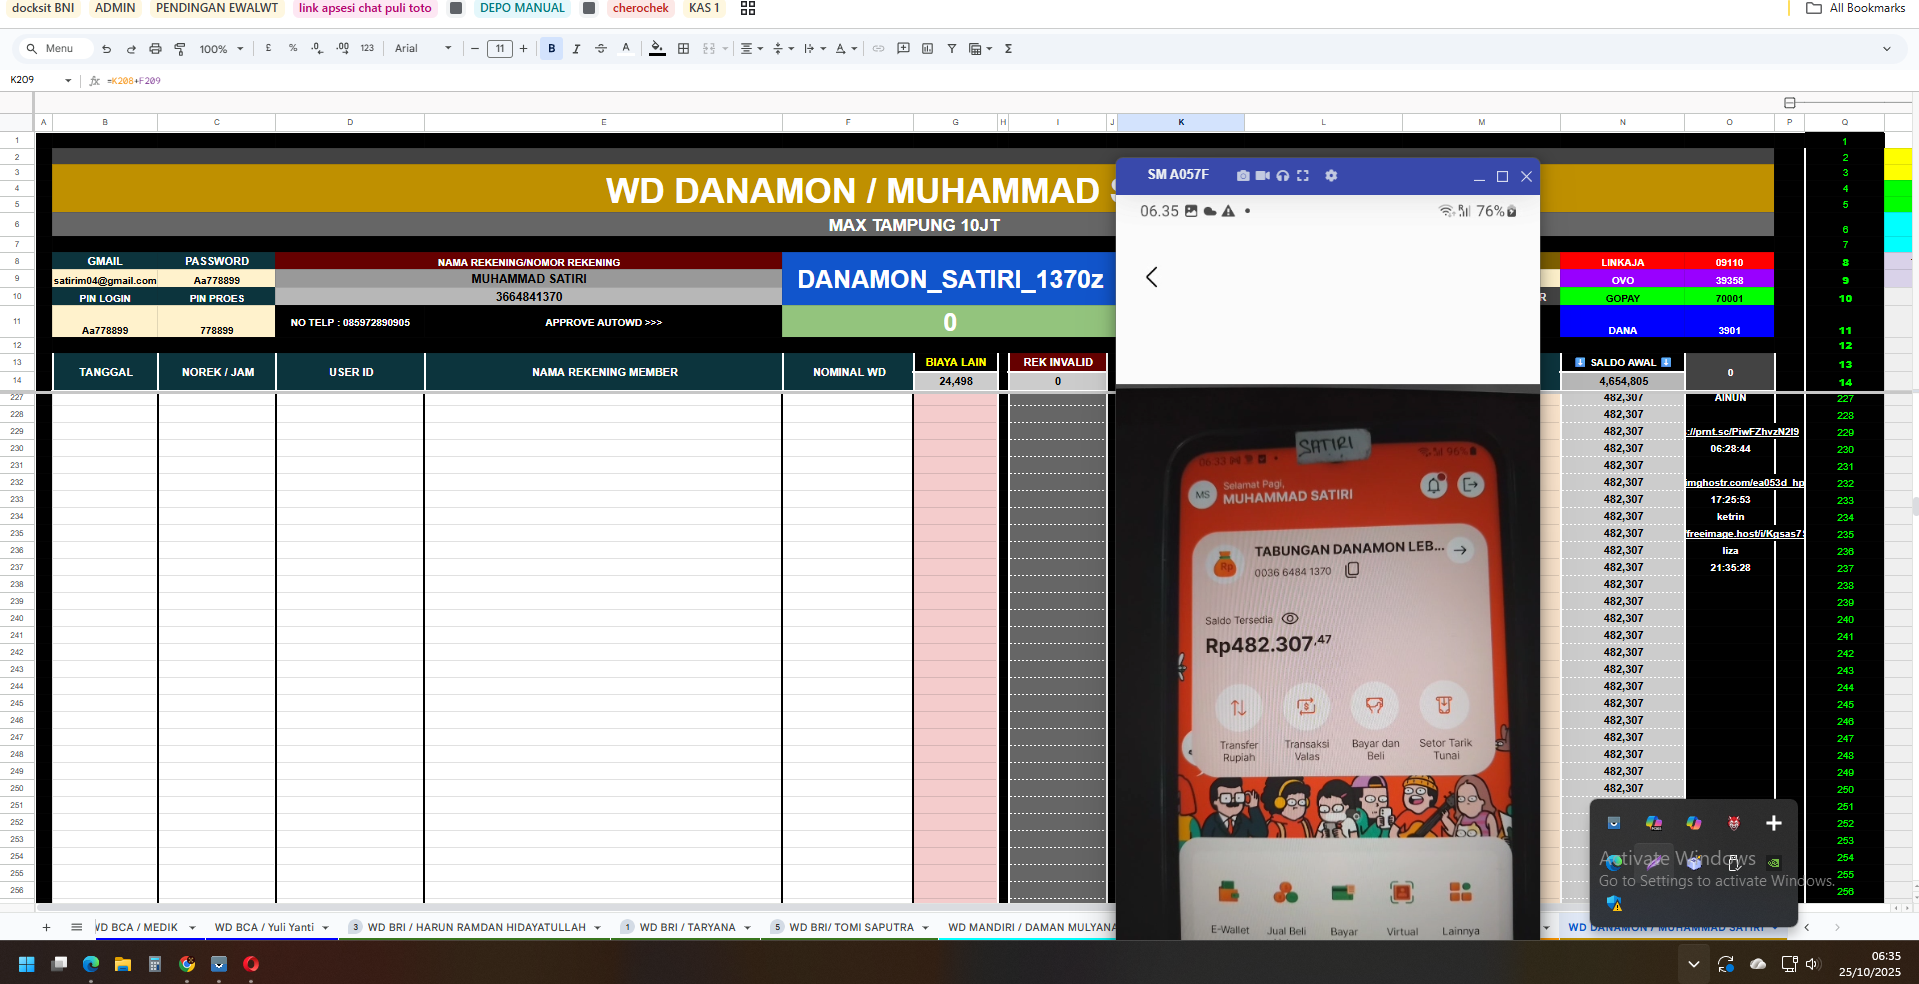1919x984 pixels.
Task: Open the Windows Start menu
Action: pyautogui.click(x=26, y=964)
